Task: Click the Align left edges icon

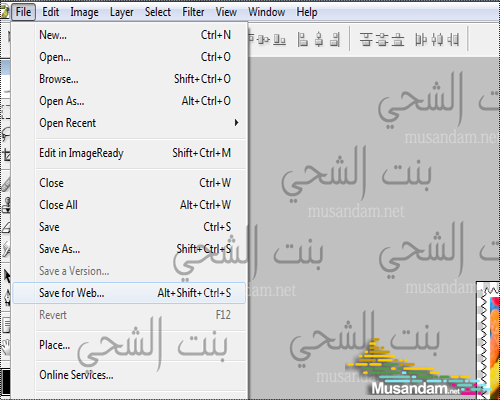Action: click(303, 40)
